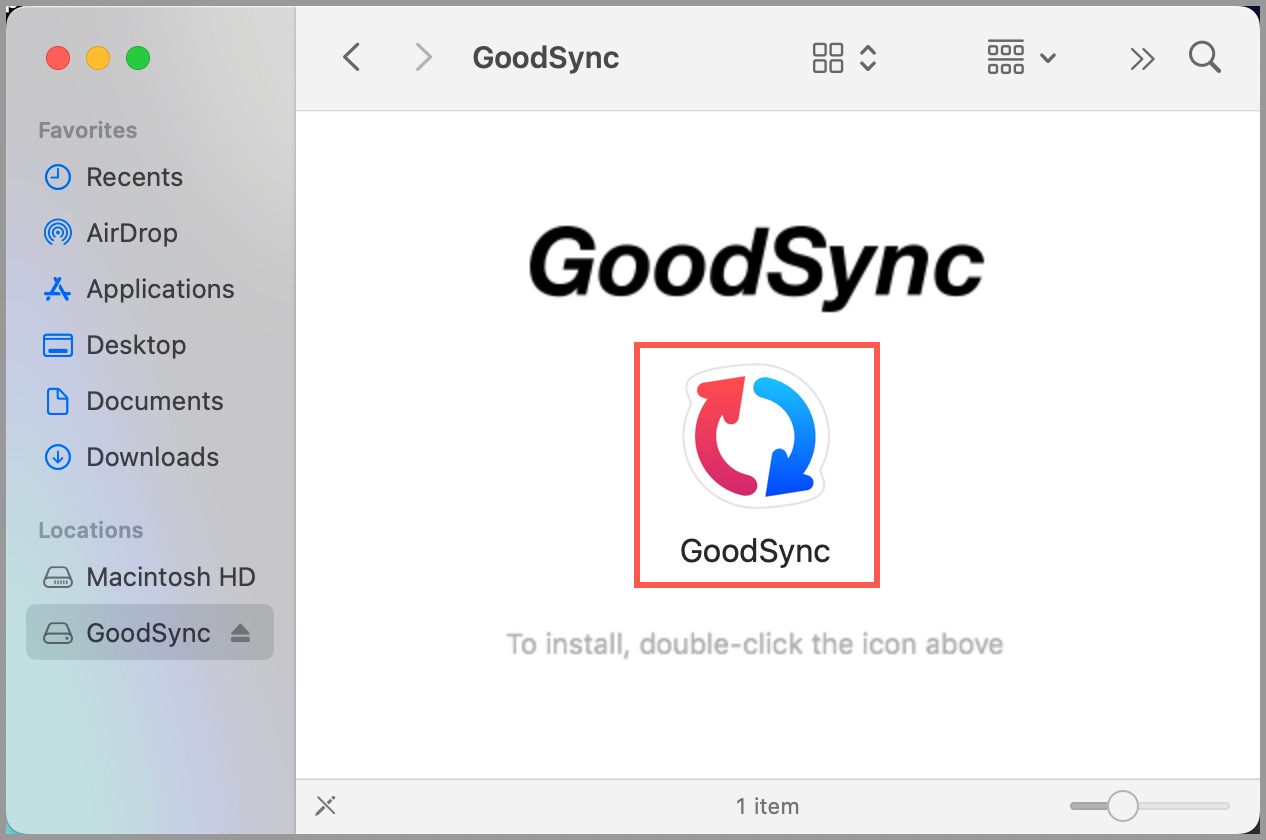Open the icon view switcher

coord(844,58)
